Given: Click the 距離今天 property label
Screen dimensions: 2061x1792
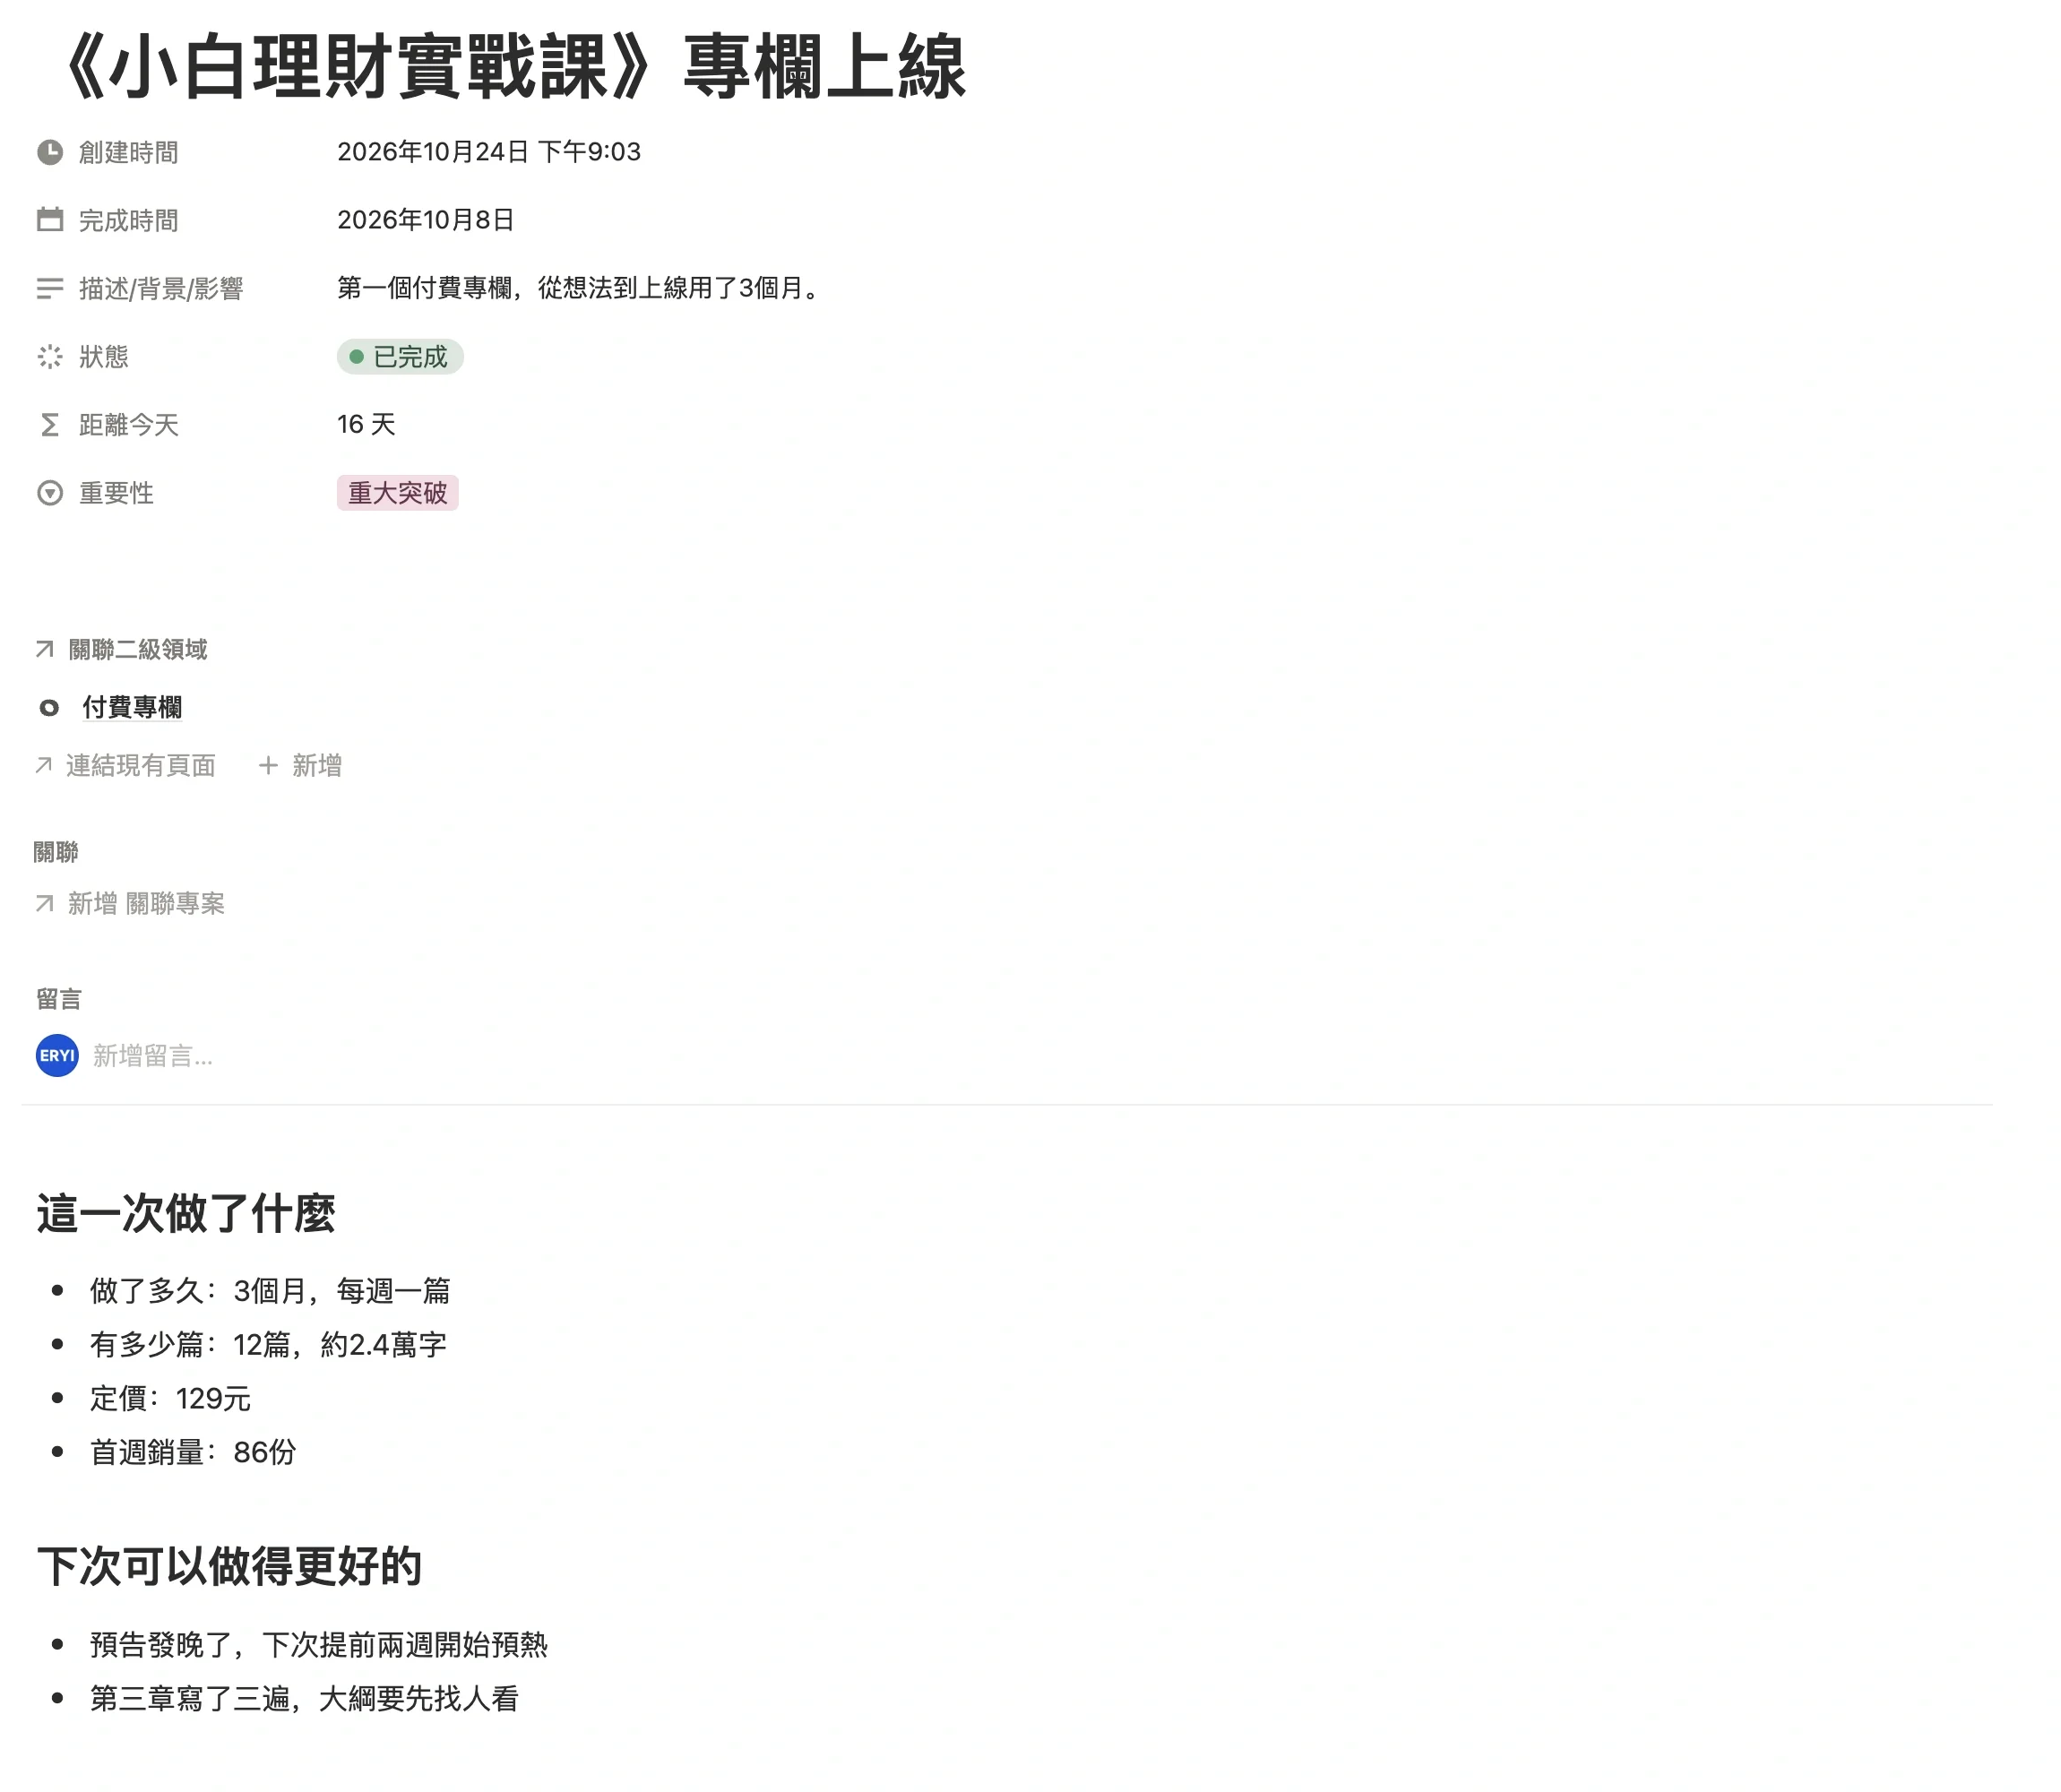Looking at the screenshot, I should point(129,425).
